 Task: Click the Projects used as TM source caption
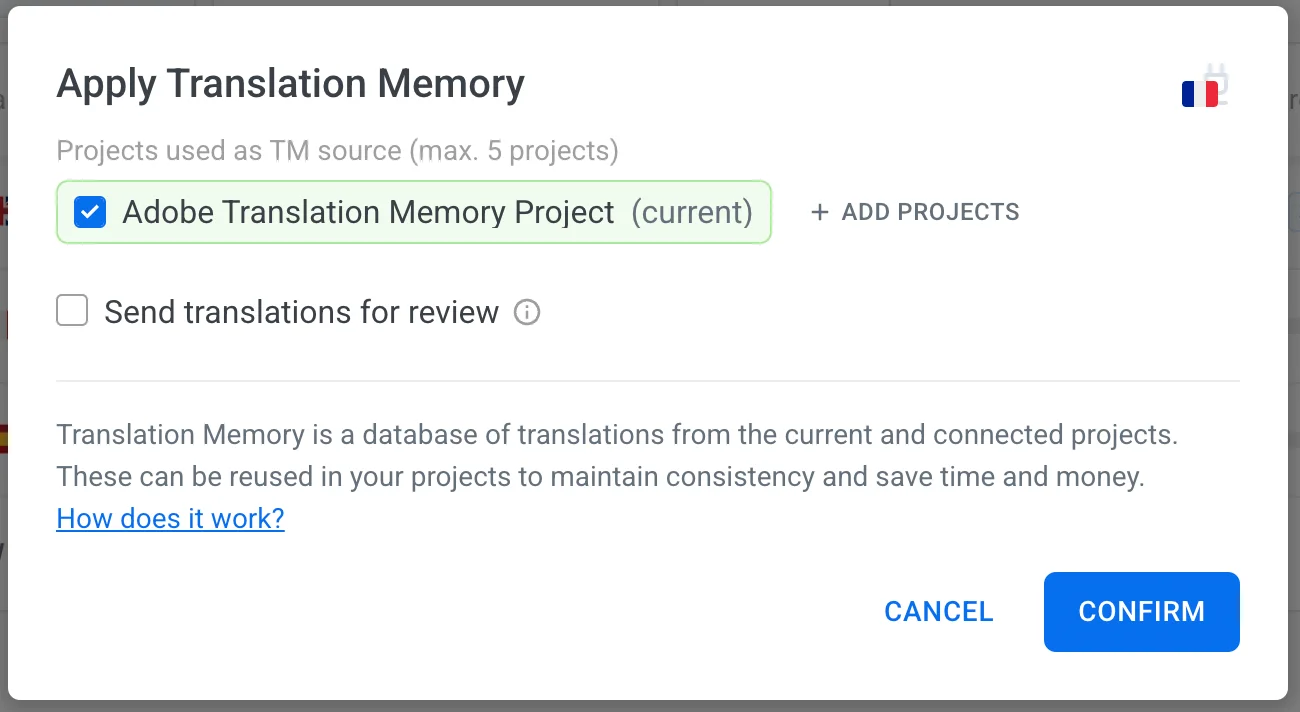pos(337,151)
